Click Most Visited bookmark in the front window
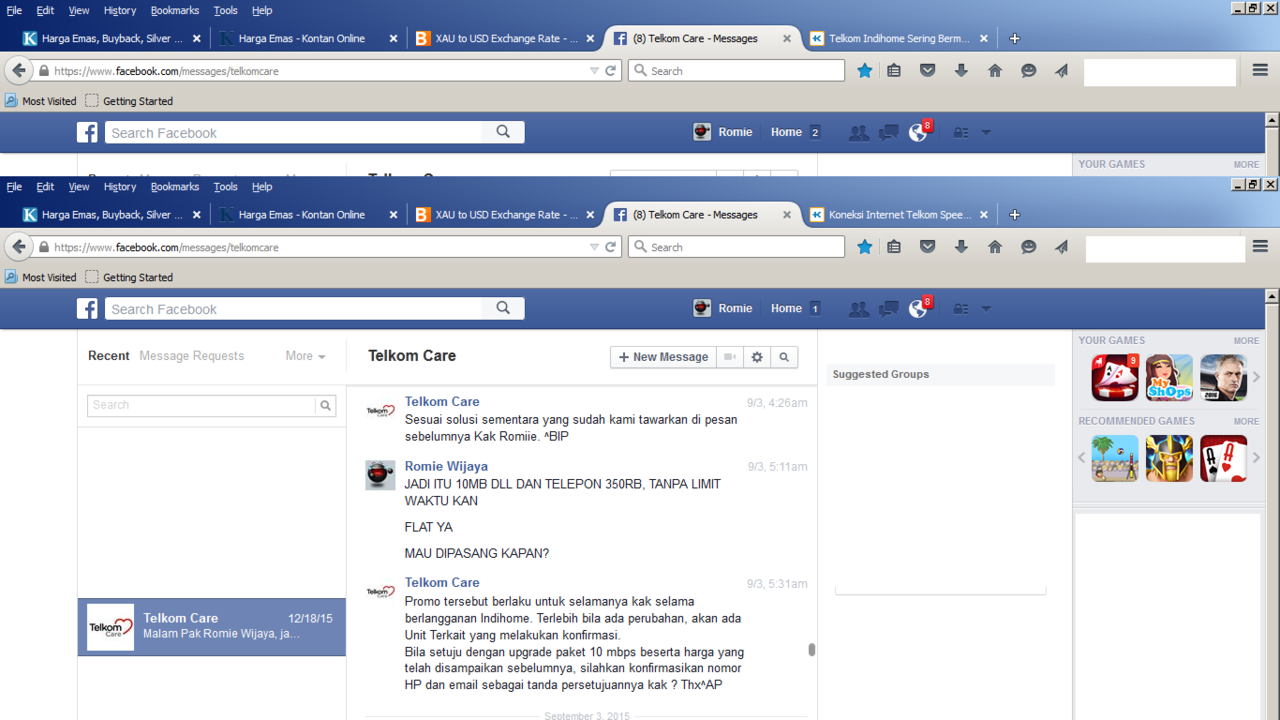This screenshot has width=1280, height=720. [x=41, y=277]
